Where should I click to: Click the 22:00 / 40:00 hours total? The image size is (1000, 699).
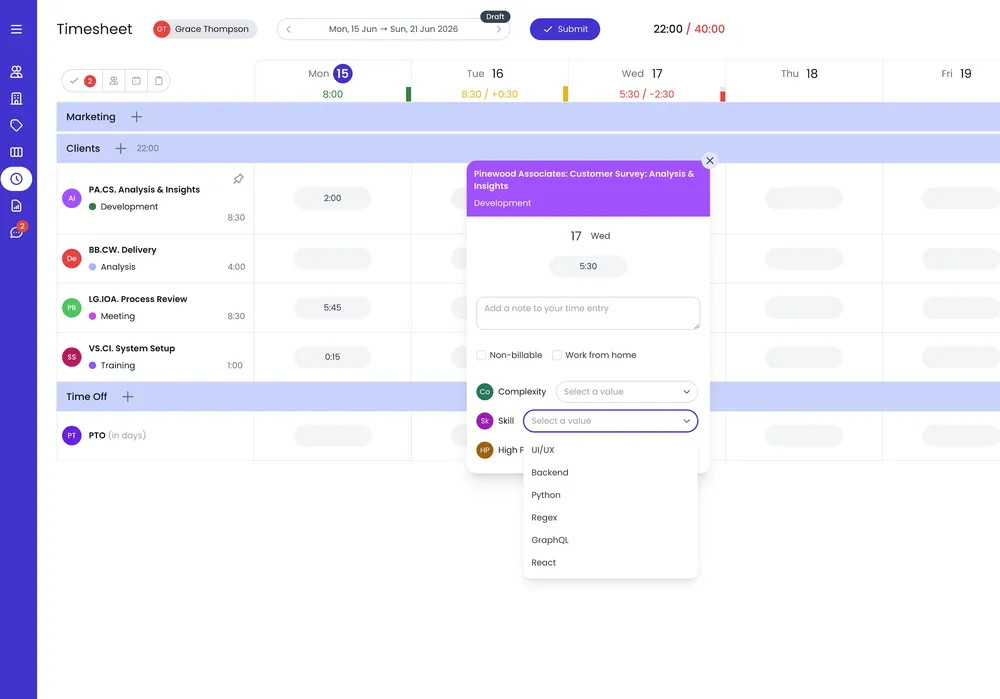pyautogui.click(x=689, y=29)
